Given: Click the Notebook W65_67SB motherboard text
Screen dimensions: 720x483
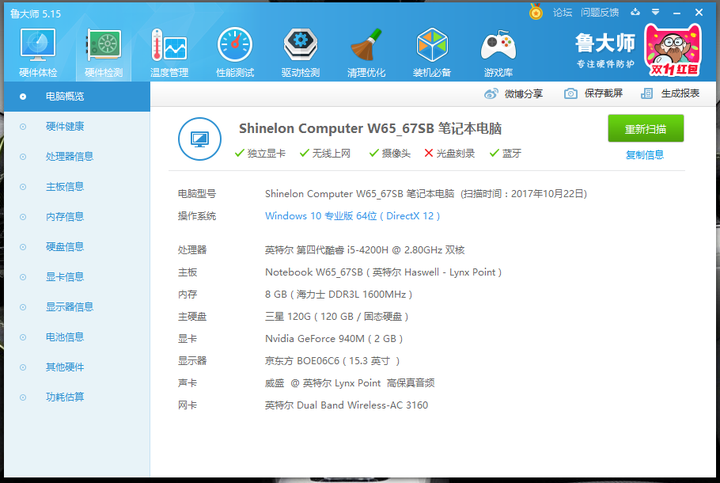Looking at the screenshot, I should [x=383, y=272].
